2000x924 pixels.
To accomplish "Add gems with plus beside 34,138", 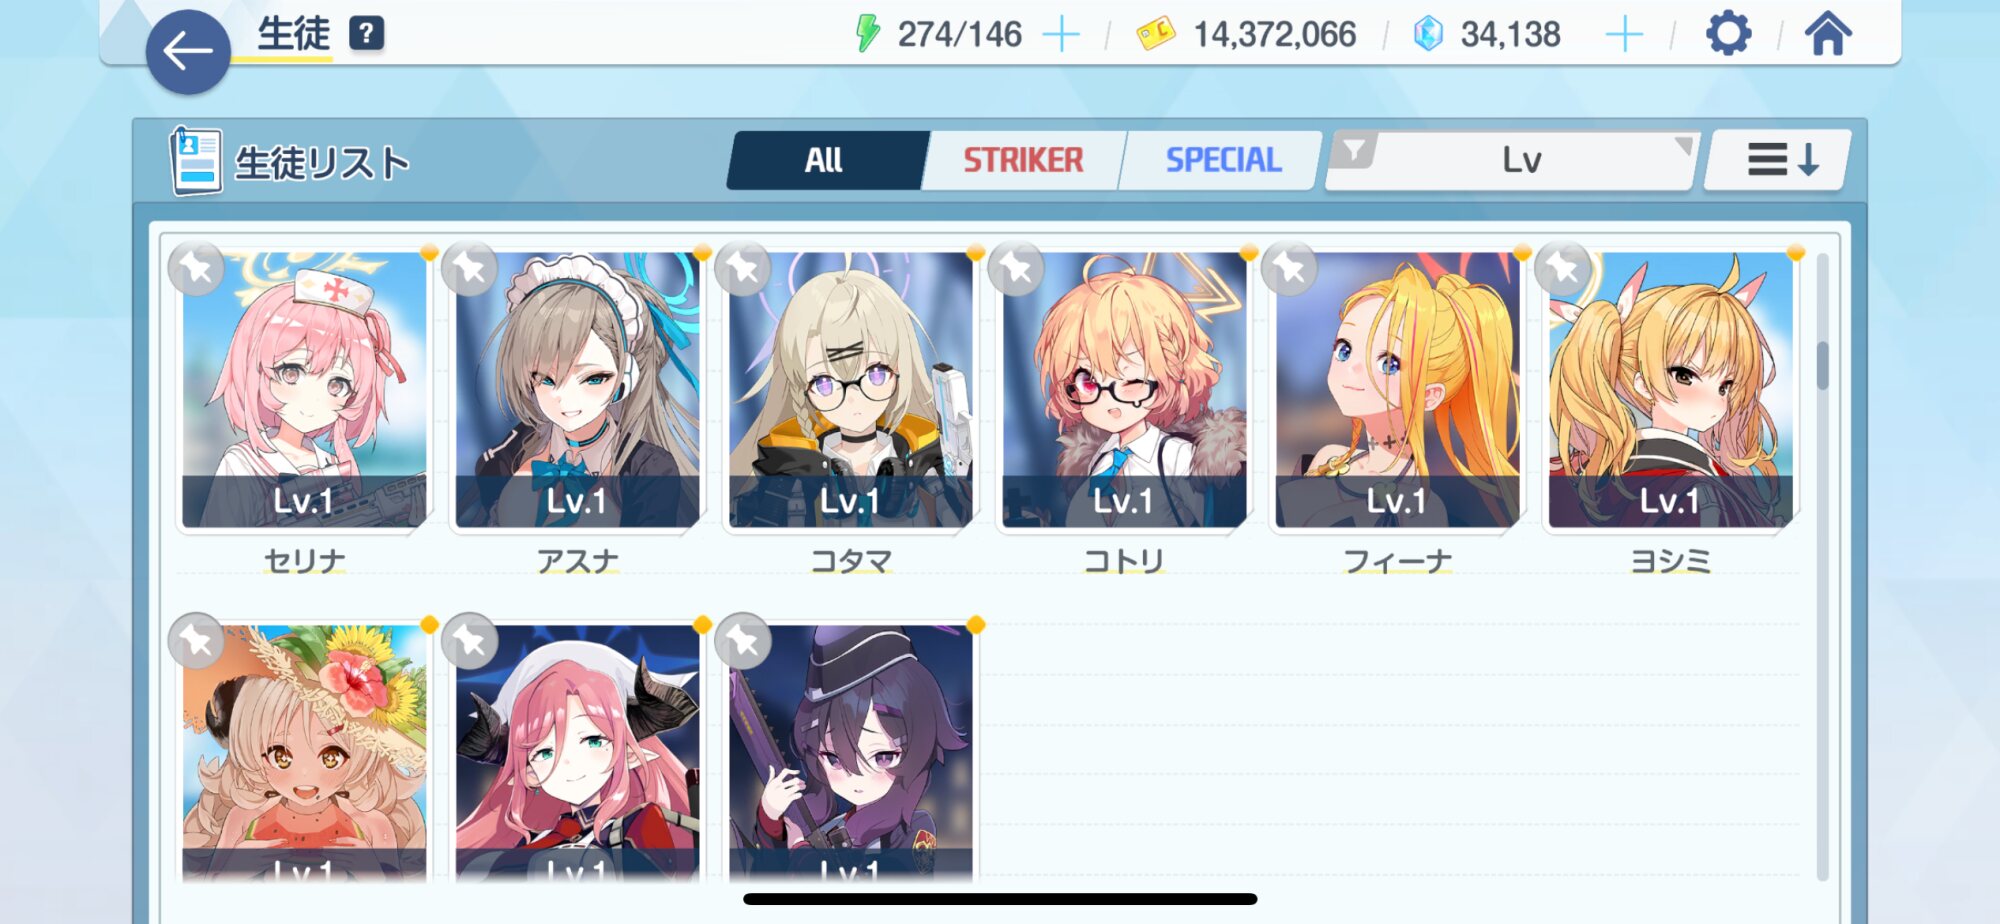I will pos(1624,35).
